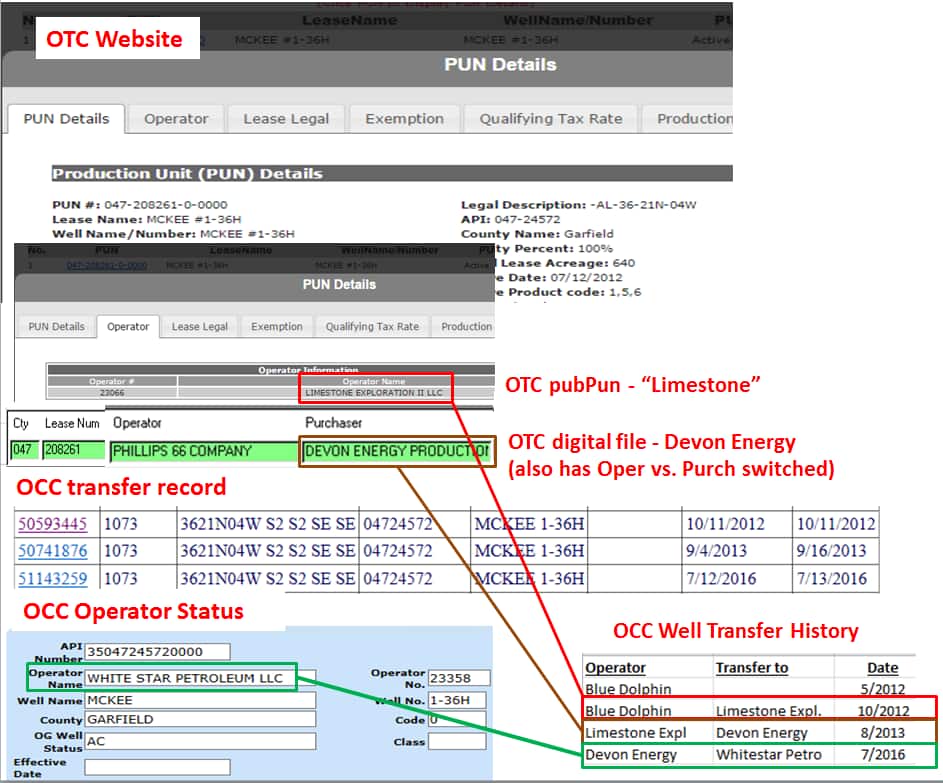Open the Lease Legal tab in top window
The width and height of the screenshot is (943, 783).
pos(286,118)
